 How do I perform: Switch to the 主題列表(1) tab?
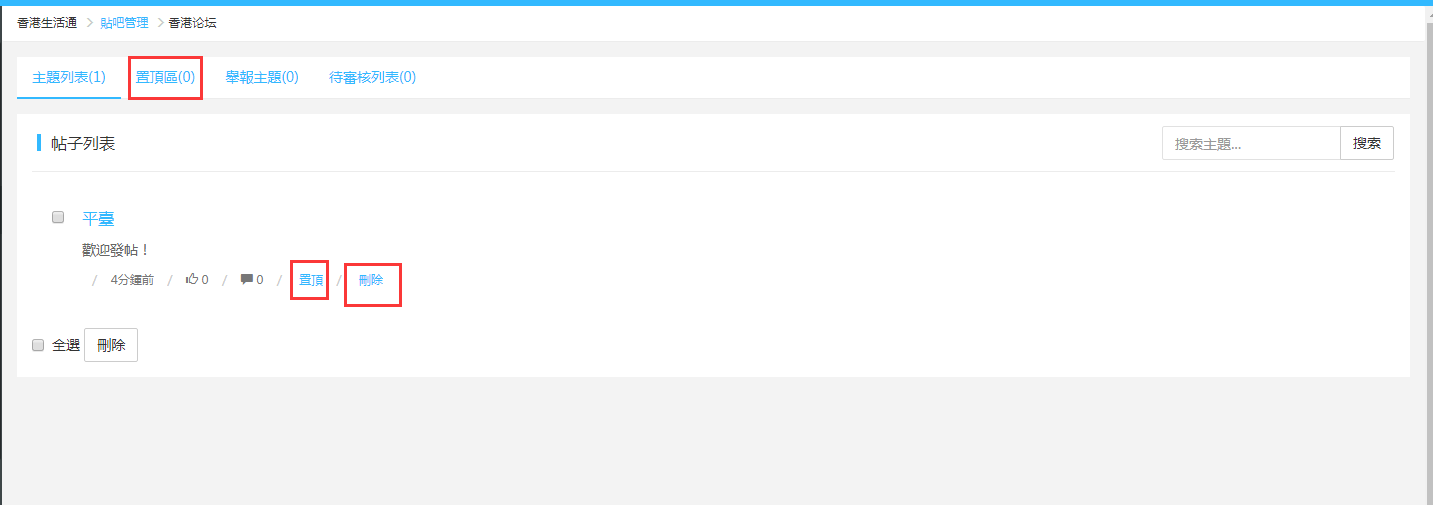(x=69, y=77)
